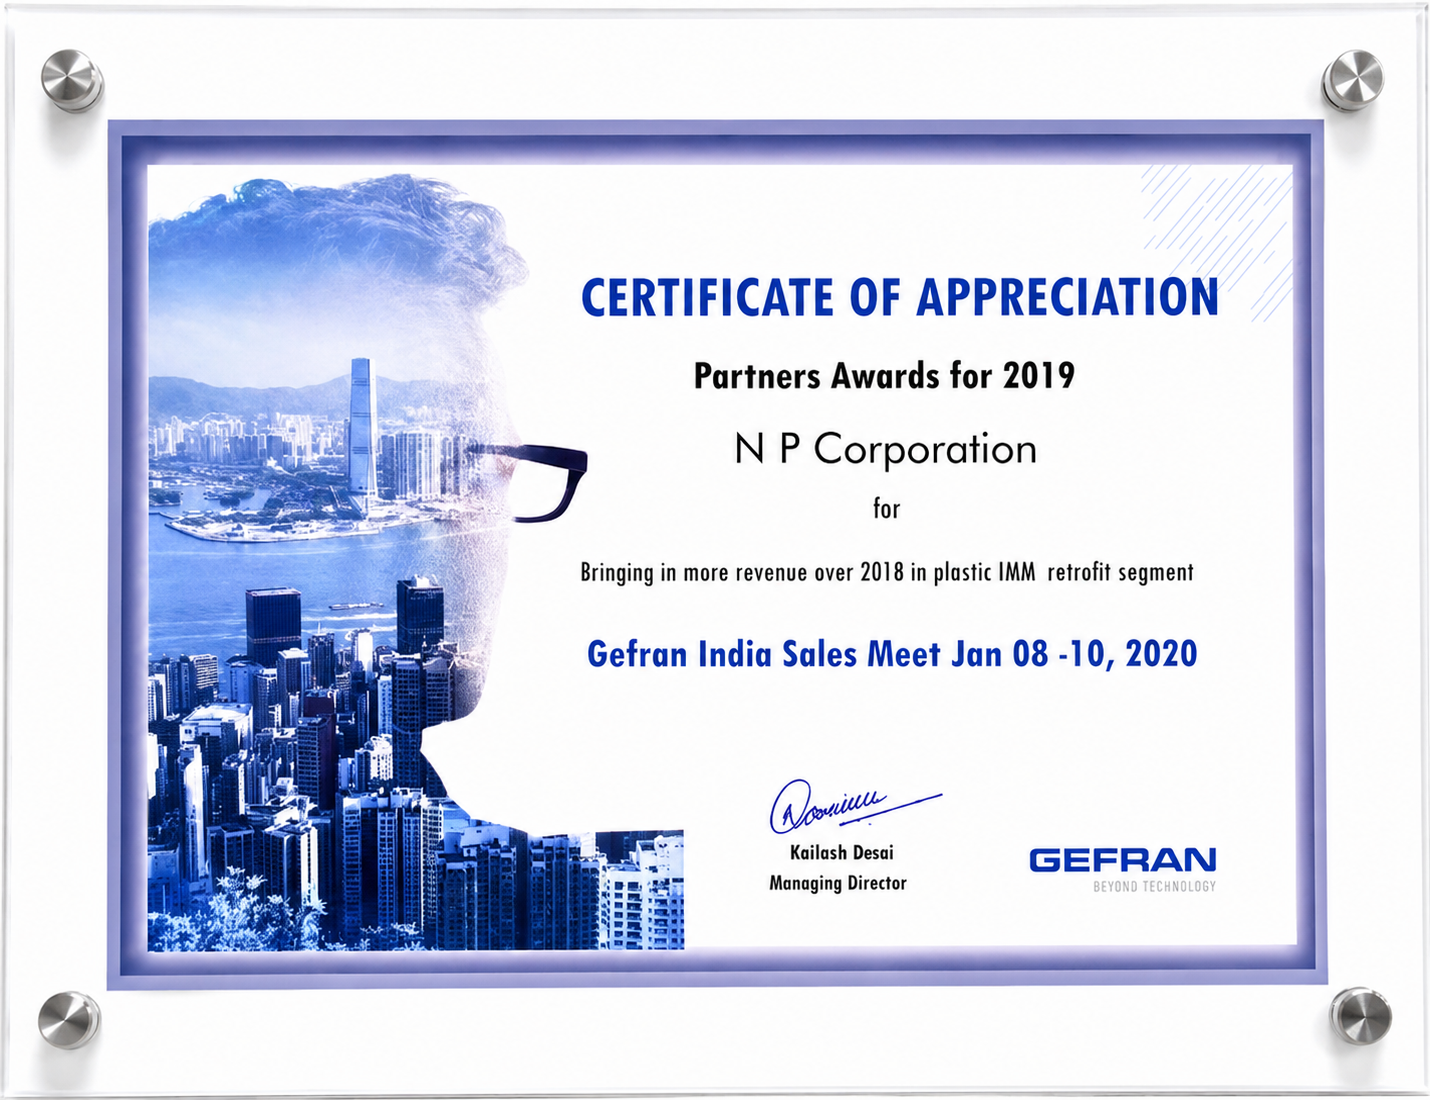Click the GEFRAN logo
This screenshot has height=1100, width=1430.
[x=1122, y=861]
